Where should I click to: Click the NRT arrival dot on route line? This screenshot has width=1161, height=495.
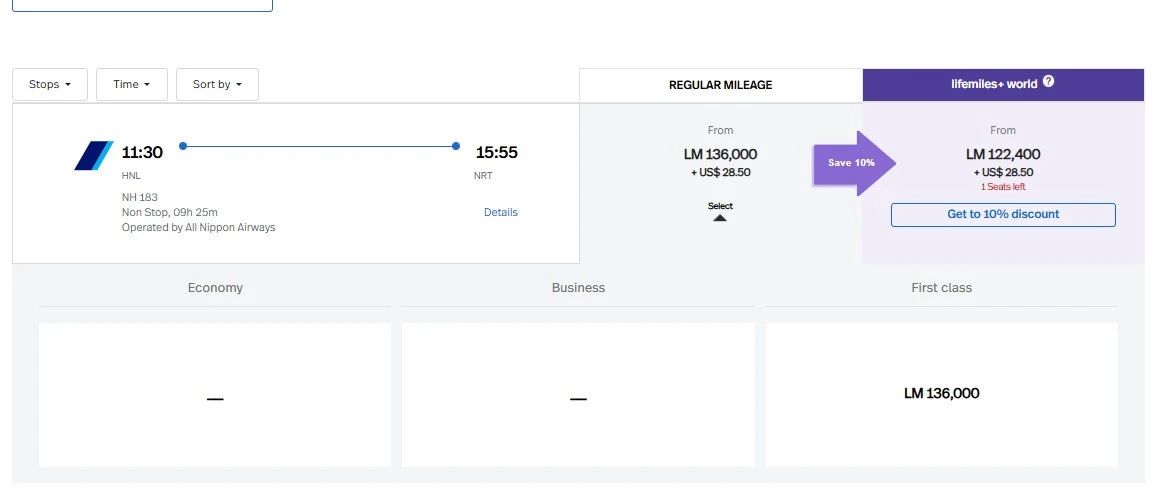(x=456, y=146)
